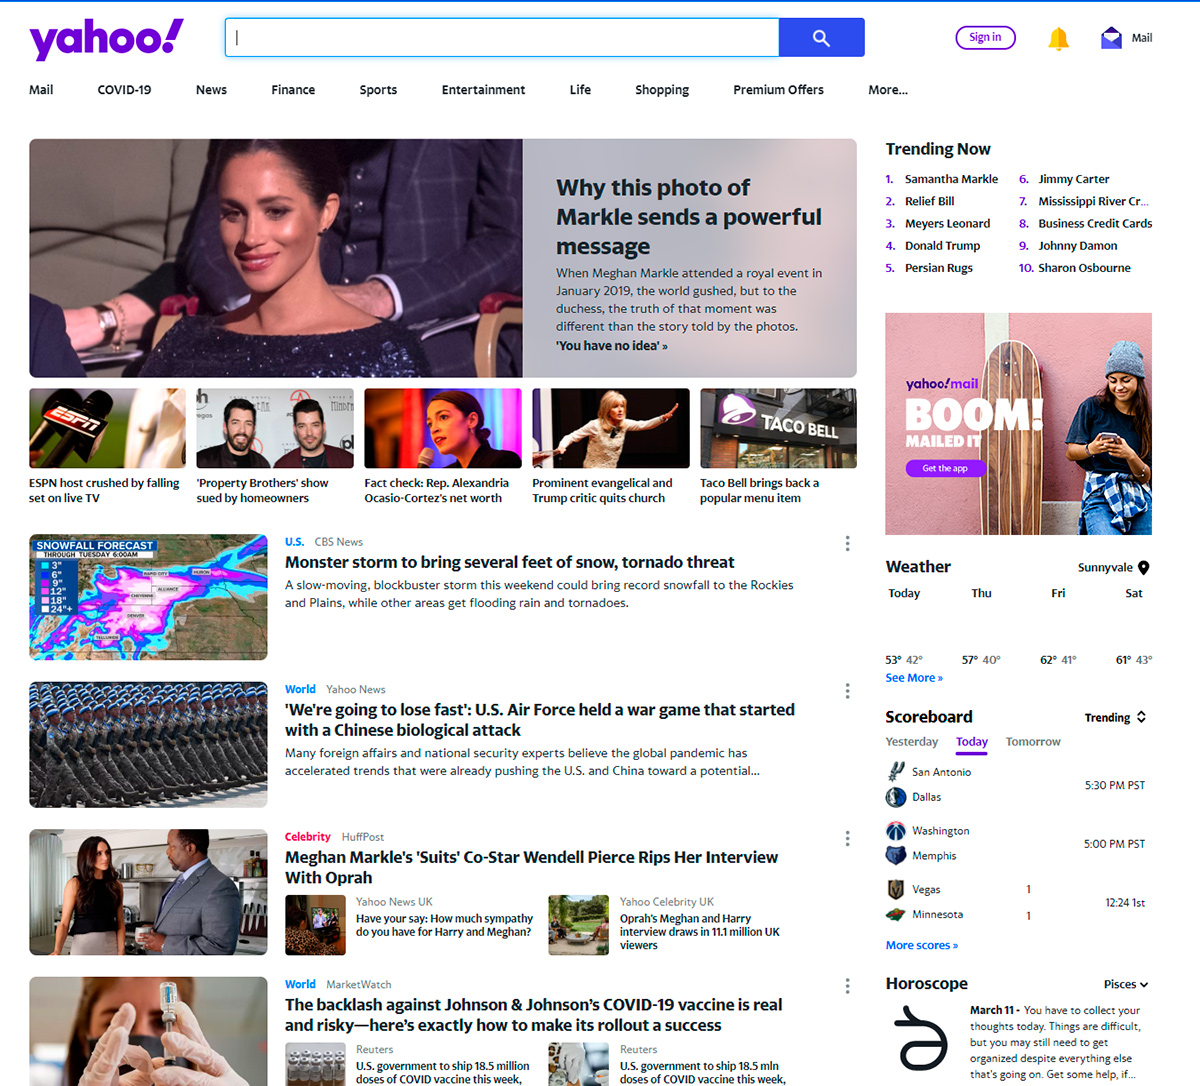
Task: Open notifications bell icon
Action: pyautogui.click(x=1058, y=39)
